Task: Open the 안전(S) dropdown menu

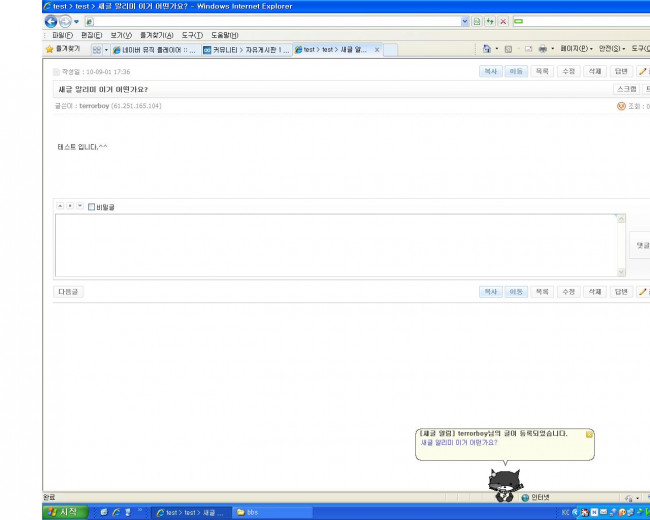Action: tap(612, 49)
